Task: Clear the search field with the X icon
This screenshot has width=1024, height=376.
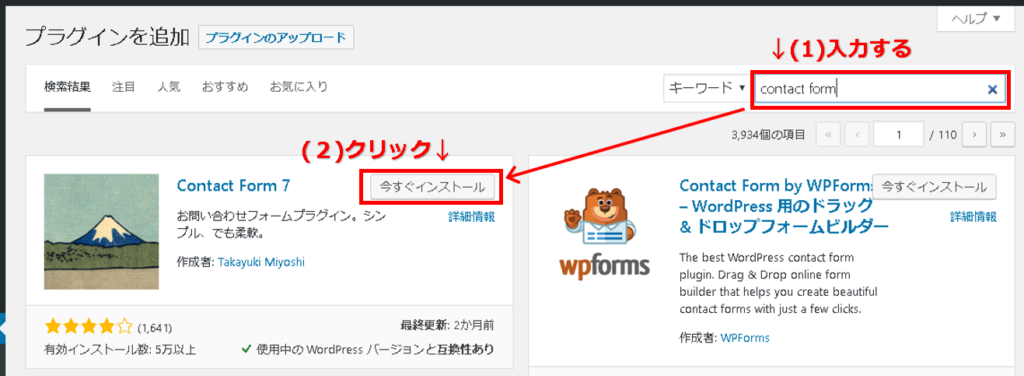Action: coord(992,89)
